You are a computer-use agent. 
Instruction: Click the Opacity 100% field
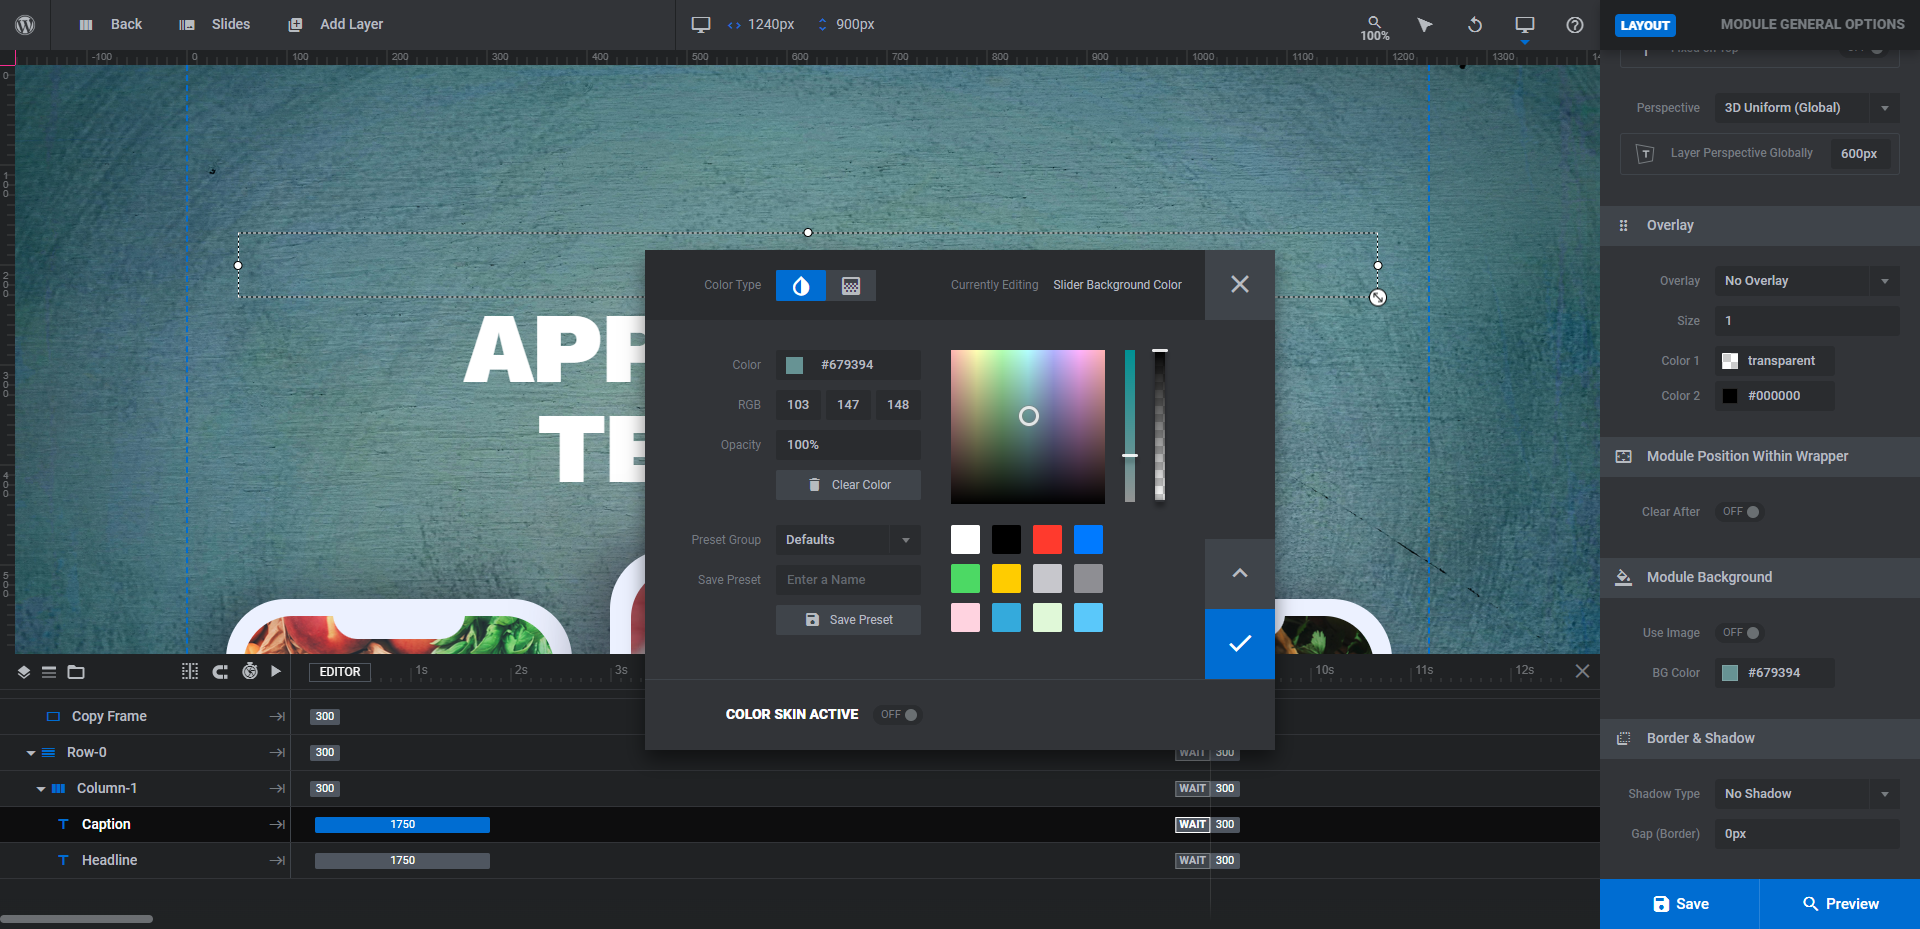848,445
